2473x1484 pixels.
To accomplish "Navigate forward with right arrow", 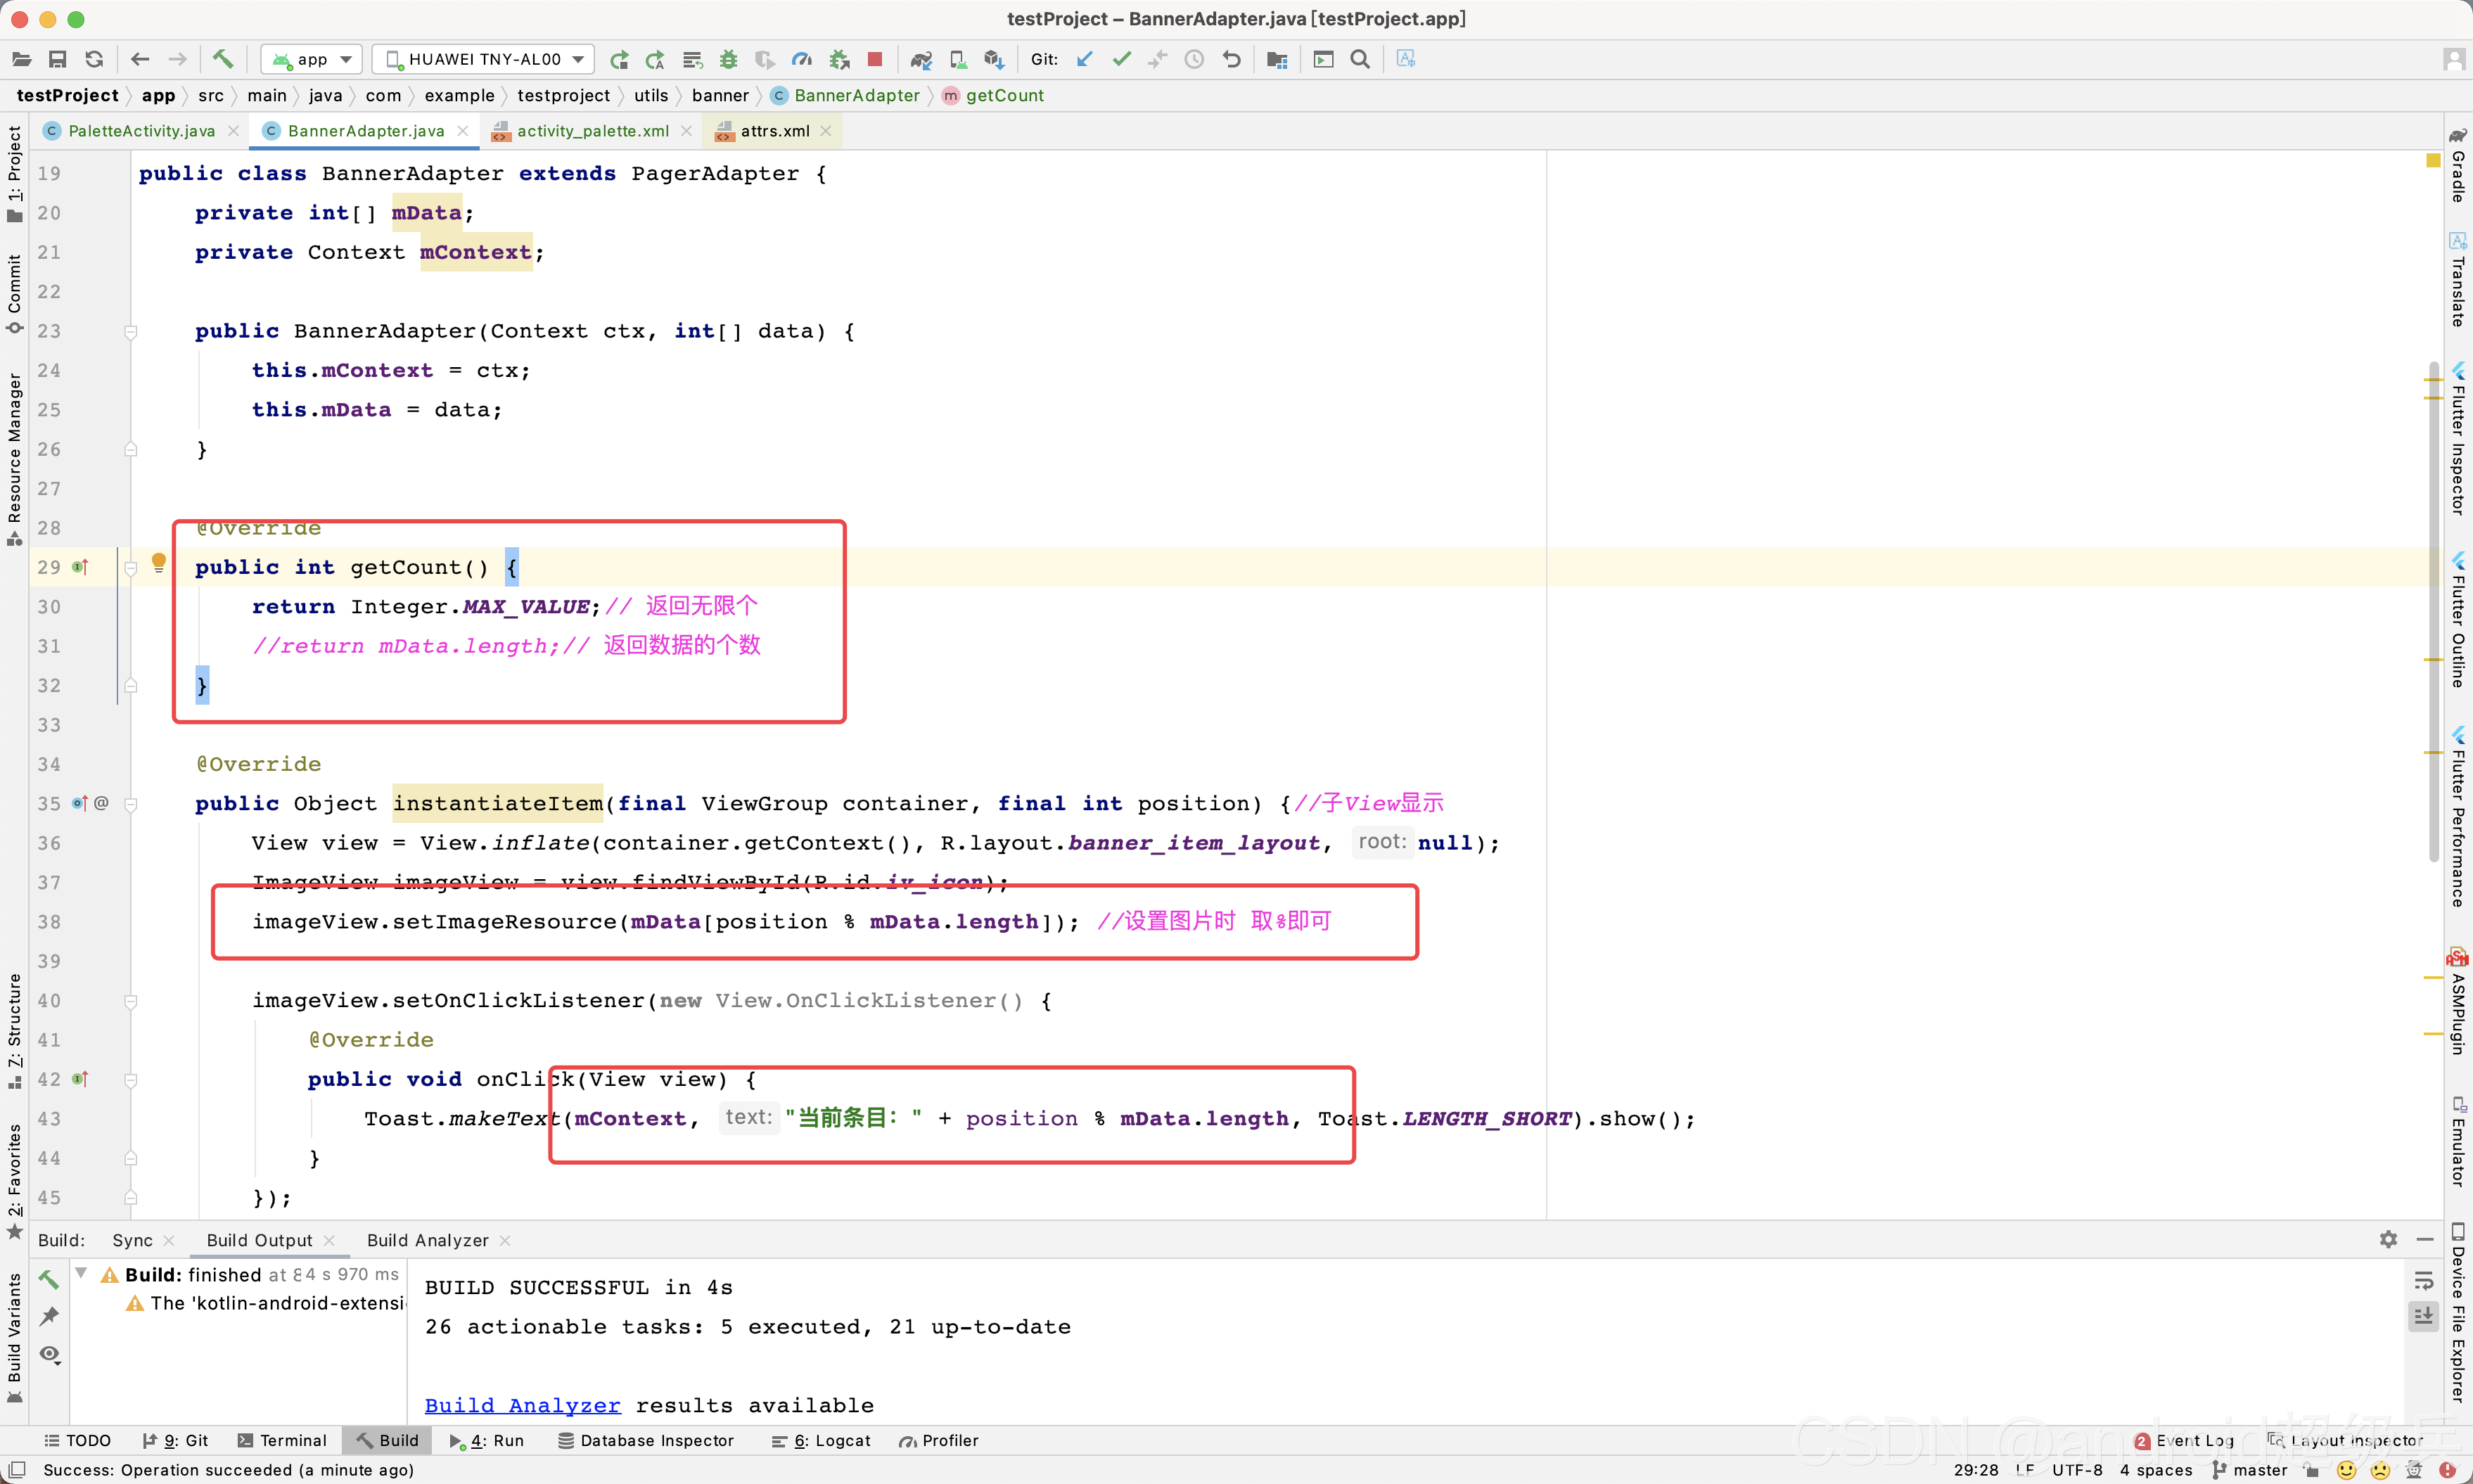I will [x=177, y=59].
